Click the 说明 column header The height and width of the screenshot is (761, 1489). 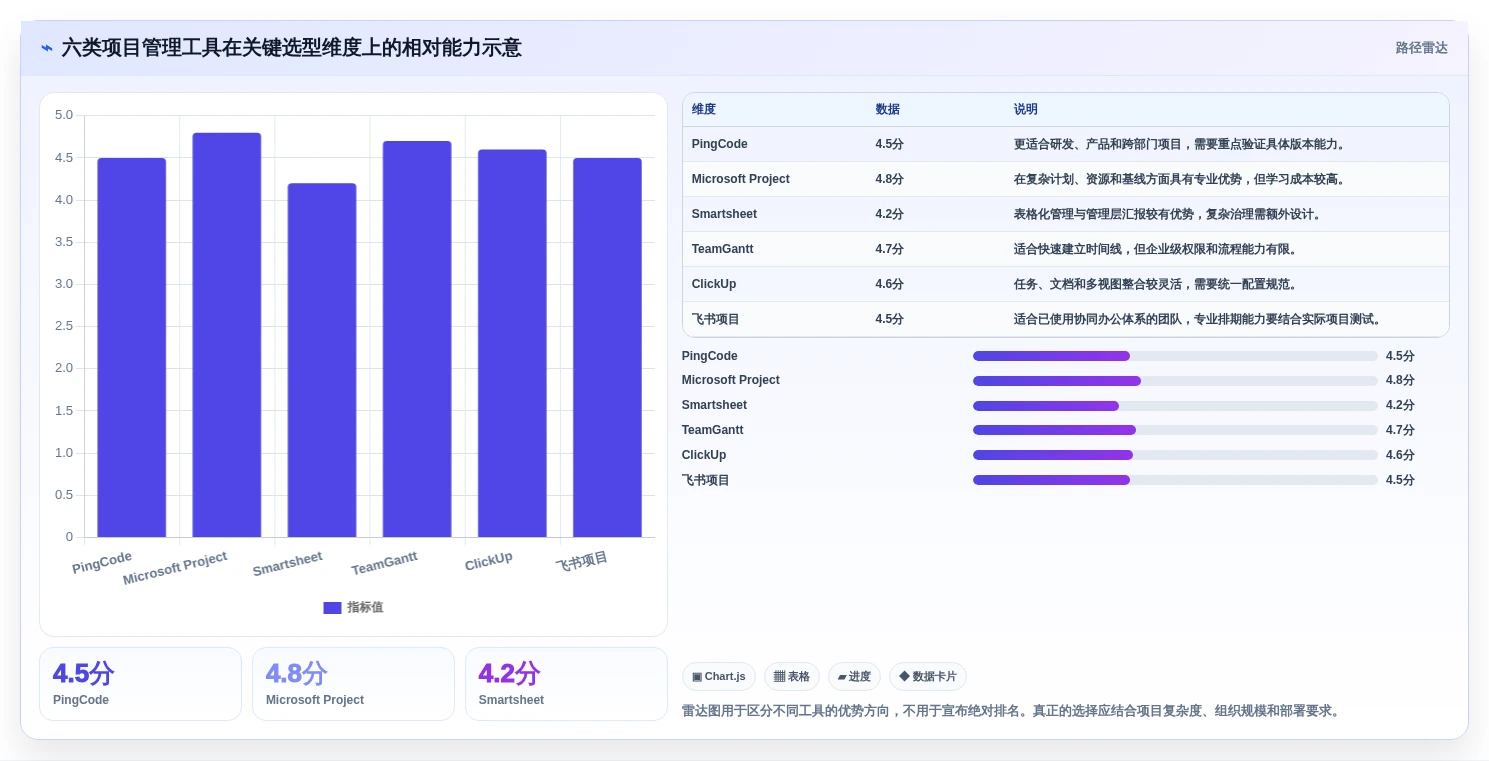click(1026, 110)
